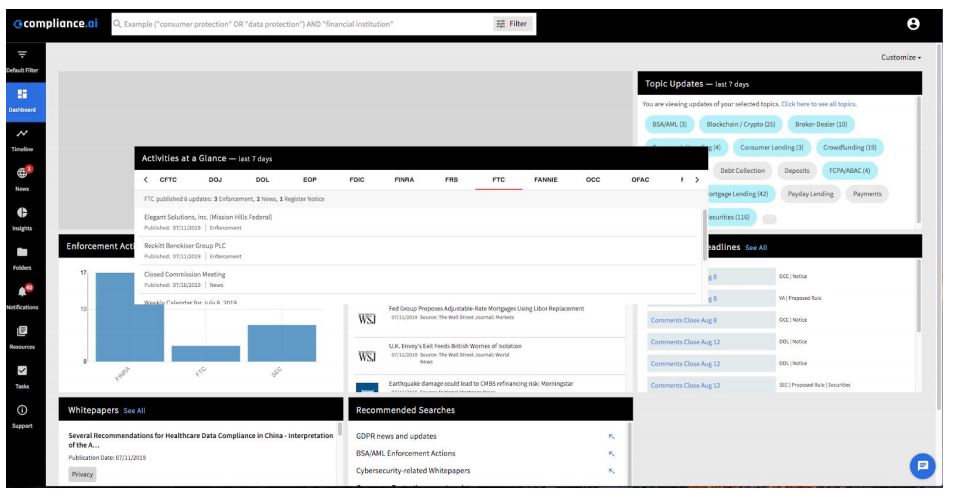Image resolution: width=954 pixels, height=499 pixels.
Task: Show previous agencies with left chevron
Action: pos(145,180)
